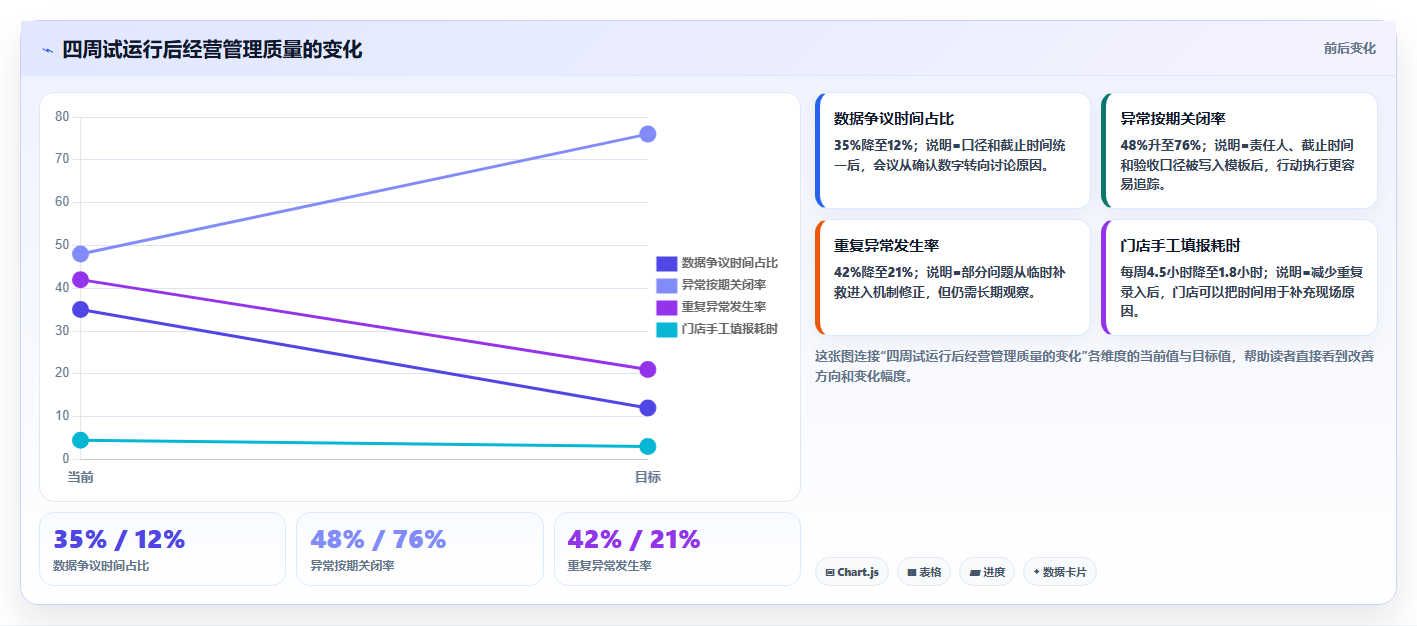Toggle the 异常按期关闭率 legend swatch
Image resolution: width=1417 pixels, height=626 pixels.
click(666, 285)
